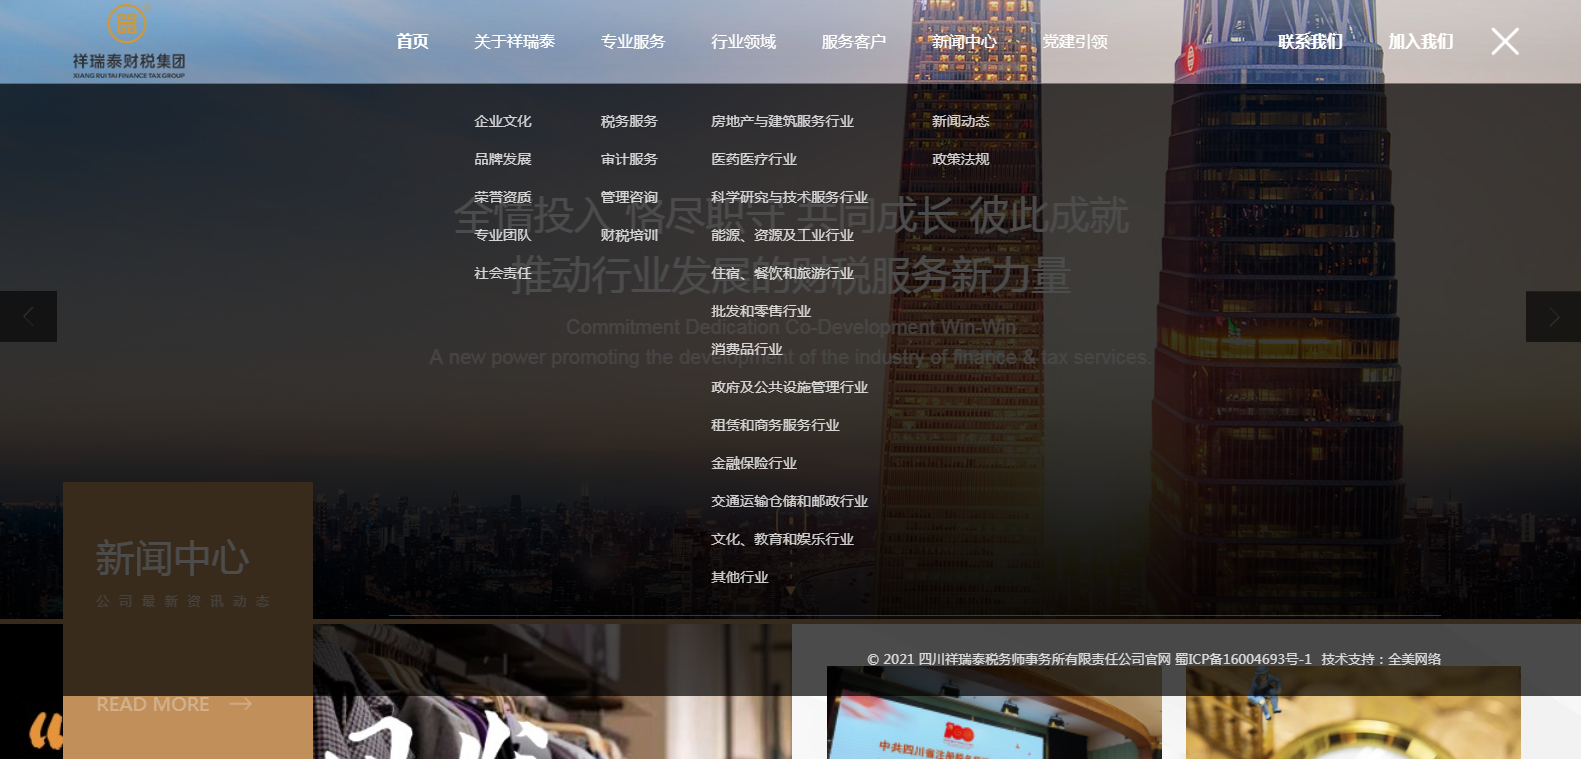Screen dimensions: 1581x759
Task: Open the 管理咨询 submenu link
Action: [629, 197]
